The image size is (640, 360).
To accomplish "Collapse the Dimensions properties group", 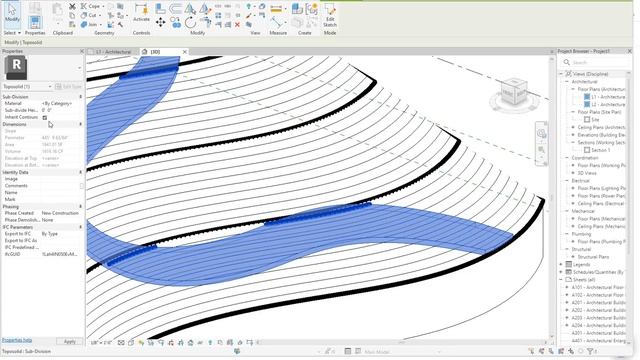I will click(x=80, y=124).
